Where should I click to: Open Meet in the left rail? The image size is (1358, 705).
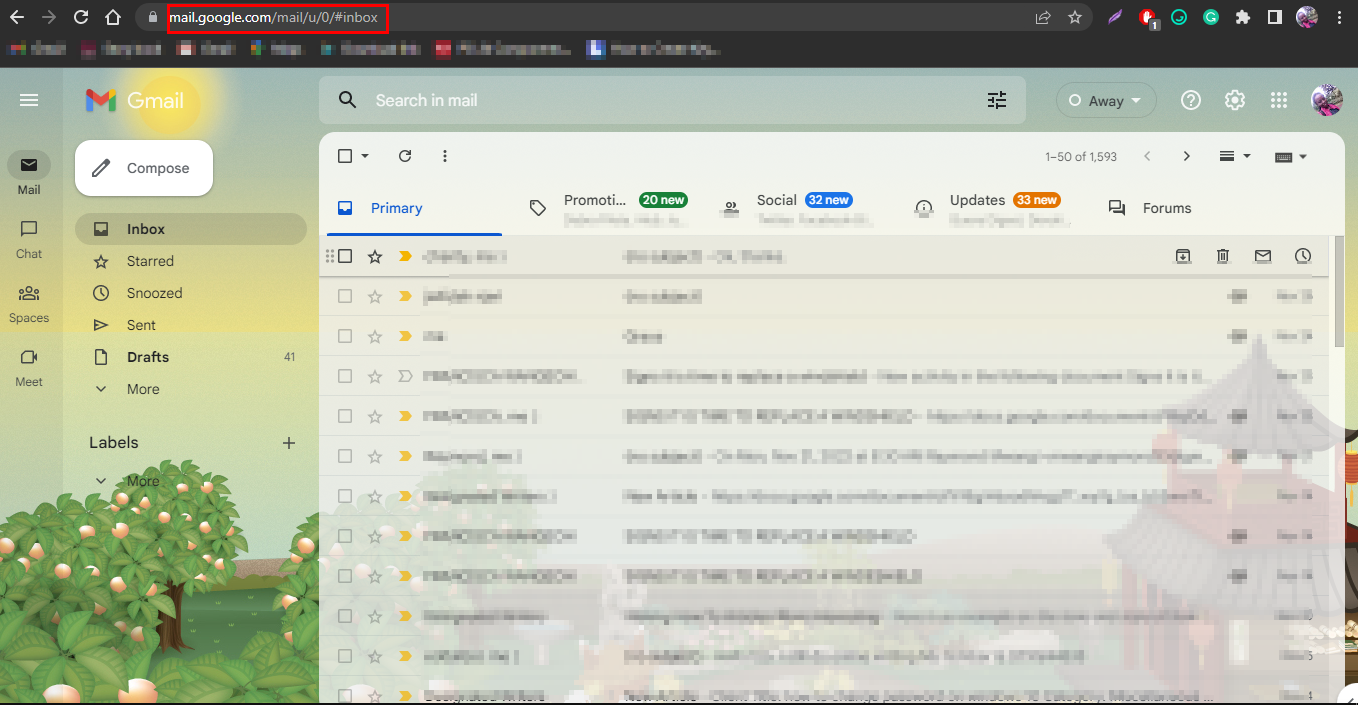pyautogui.click(x=29, y=368)
